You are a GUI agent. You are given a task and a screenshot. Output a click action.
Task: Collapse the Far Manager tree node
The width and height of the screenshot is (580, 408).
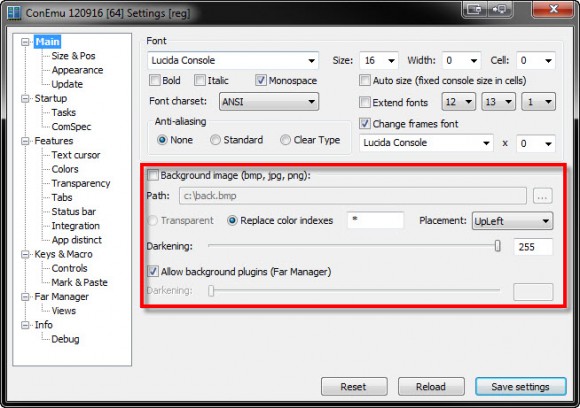25,297
